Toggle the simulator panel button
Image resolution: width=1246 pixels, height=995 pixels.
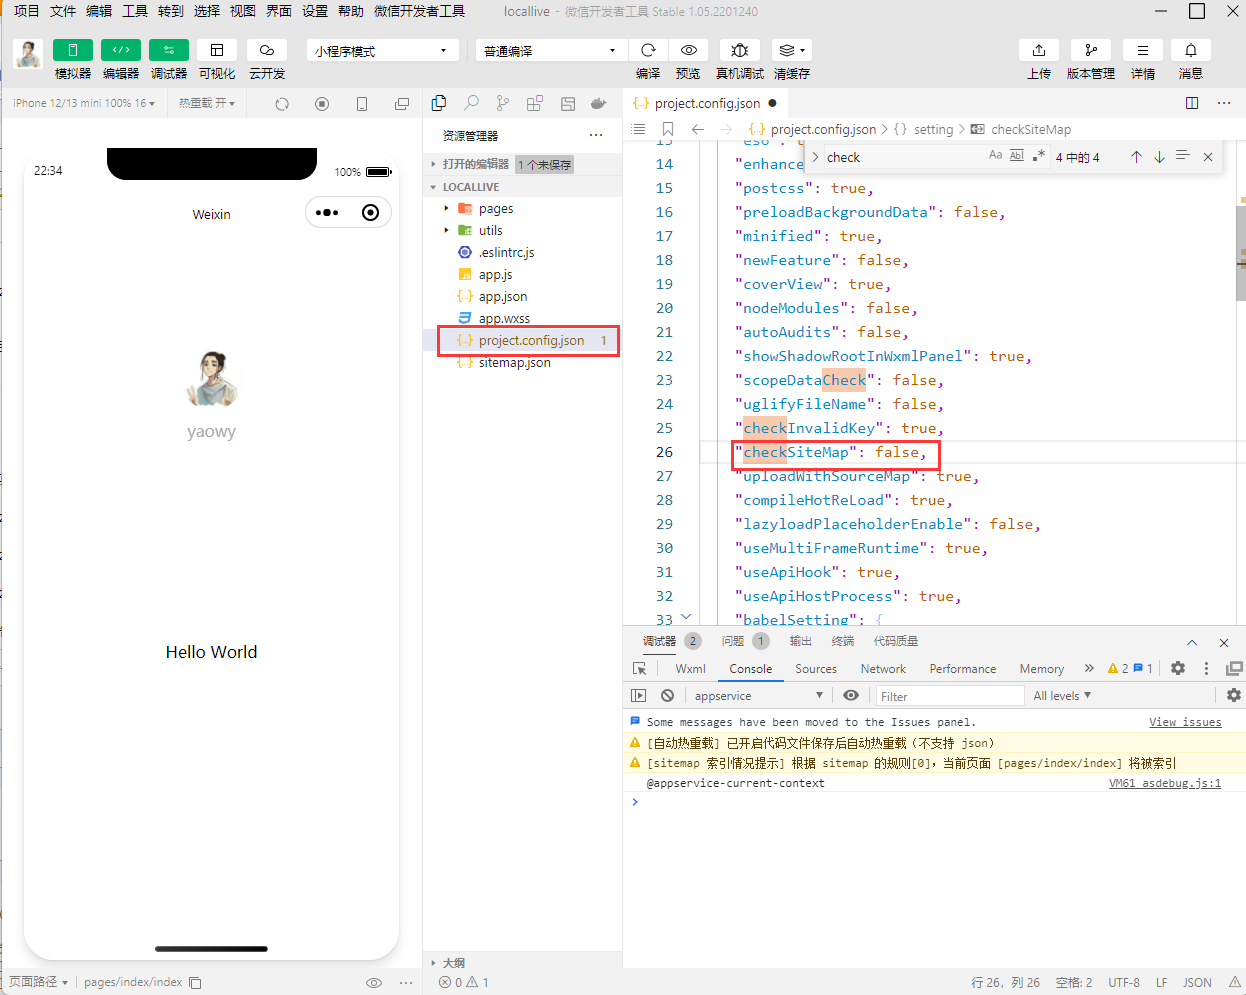click(x=73, y=50)
